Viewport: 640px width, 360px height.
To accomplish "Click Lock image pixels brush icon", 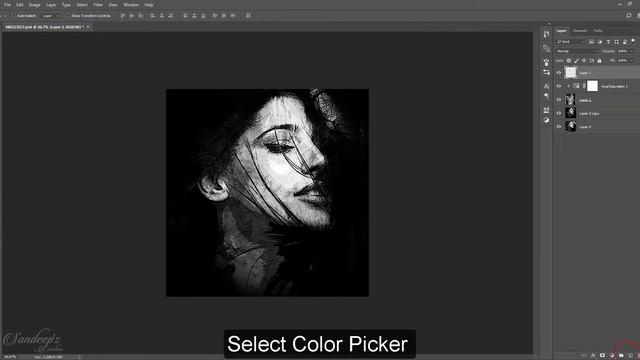I will click(576, 60).
